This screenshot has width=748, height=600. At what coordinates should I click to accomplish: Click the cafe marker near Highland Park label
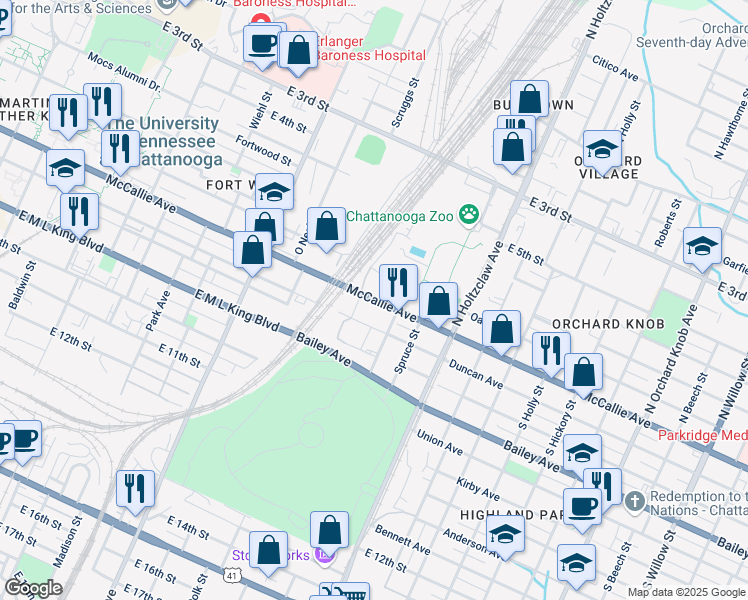click(582, 510)
